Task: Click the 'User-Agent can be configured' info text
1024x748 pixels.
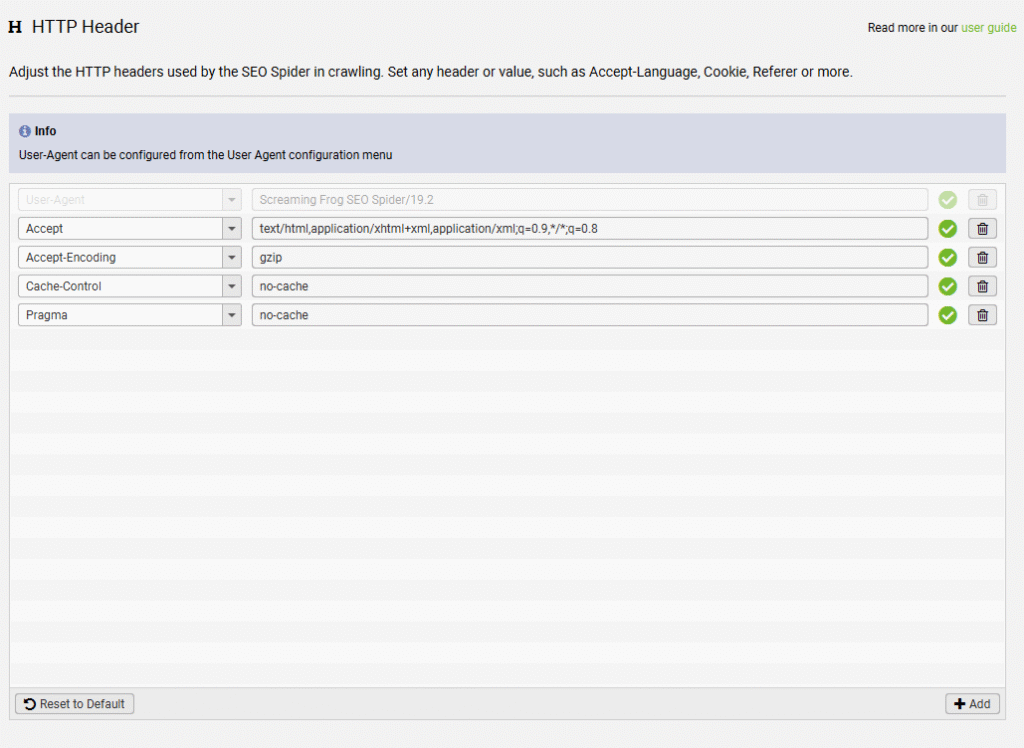Action: click(x=205, y=155)
